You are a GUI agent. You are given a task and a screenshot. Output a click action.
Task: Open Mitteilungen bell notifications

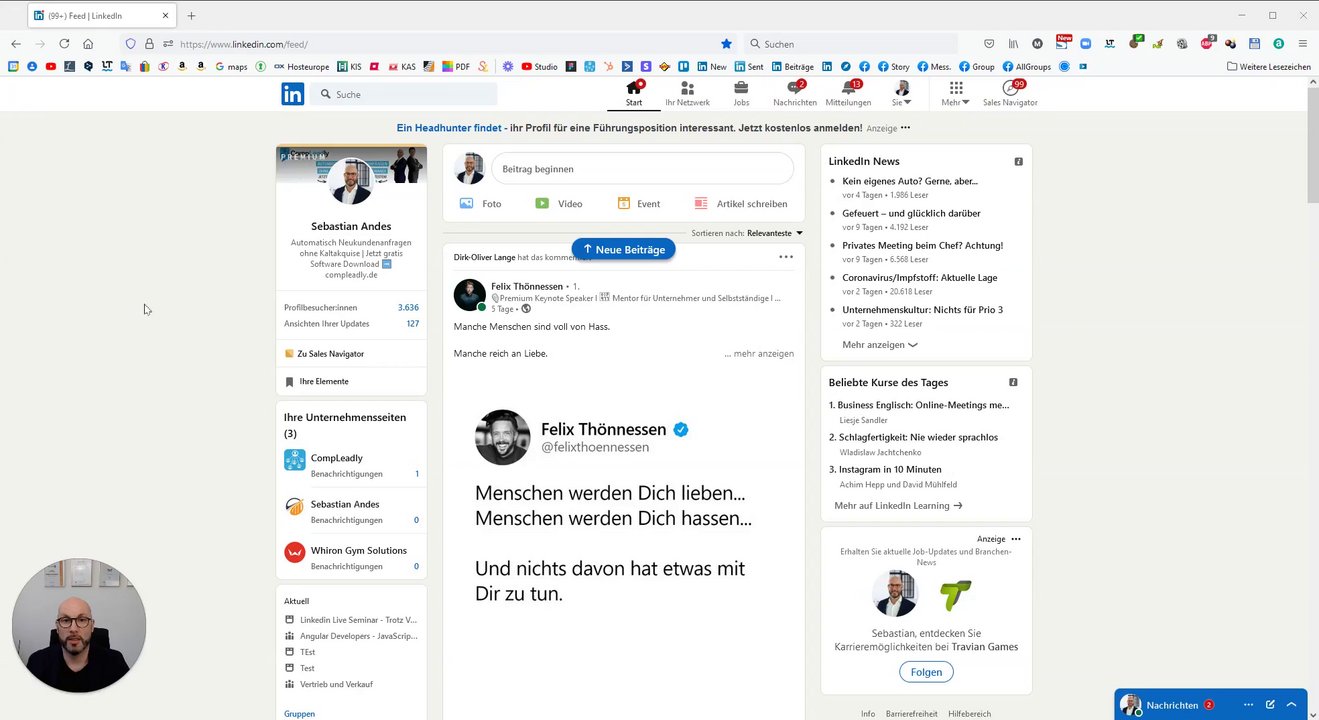pos(848,93)
